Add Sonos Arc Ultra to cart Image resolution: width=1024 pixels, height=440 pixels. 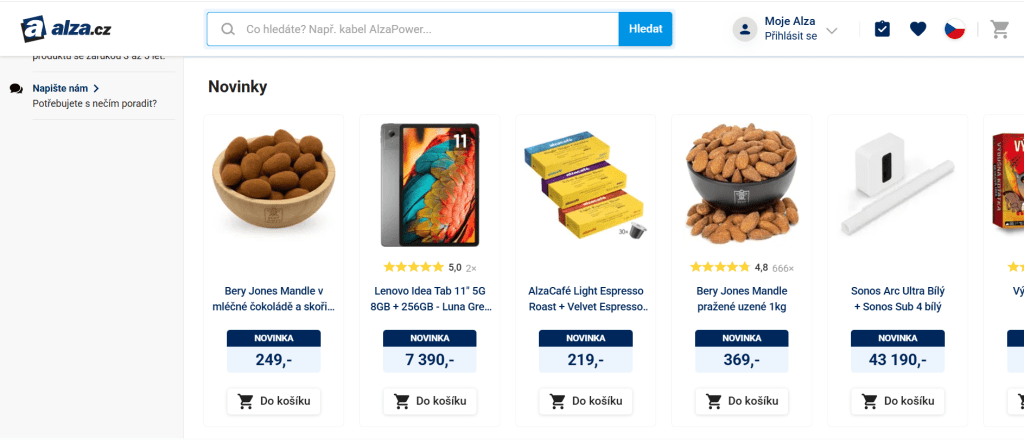pos(898,401)
